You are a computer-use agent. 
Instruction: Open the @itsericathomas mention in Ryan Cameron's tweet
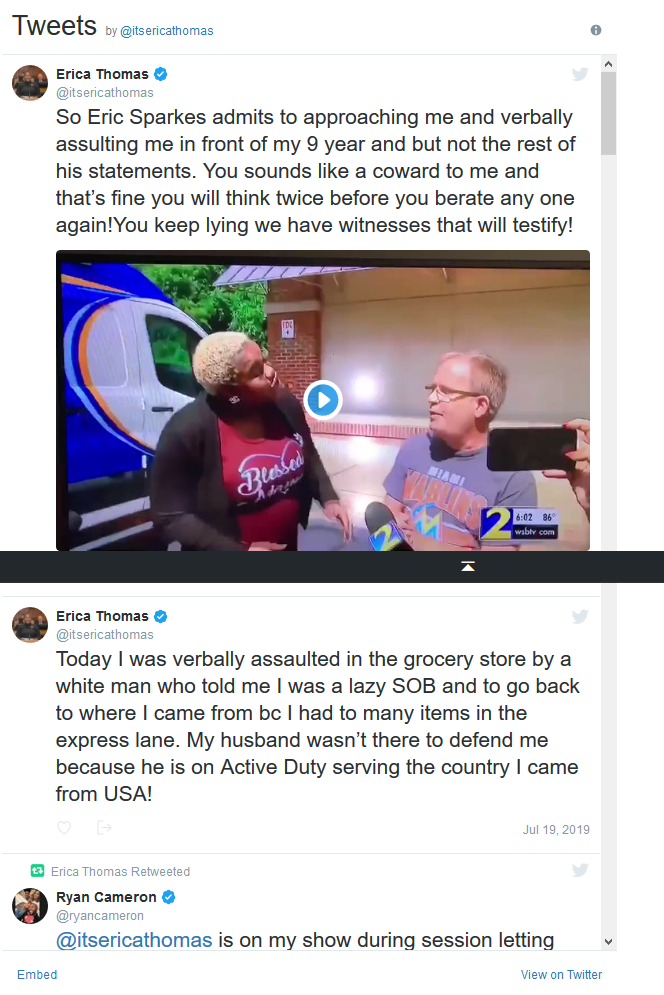(x=134, y=940)
